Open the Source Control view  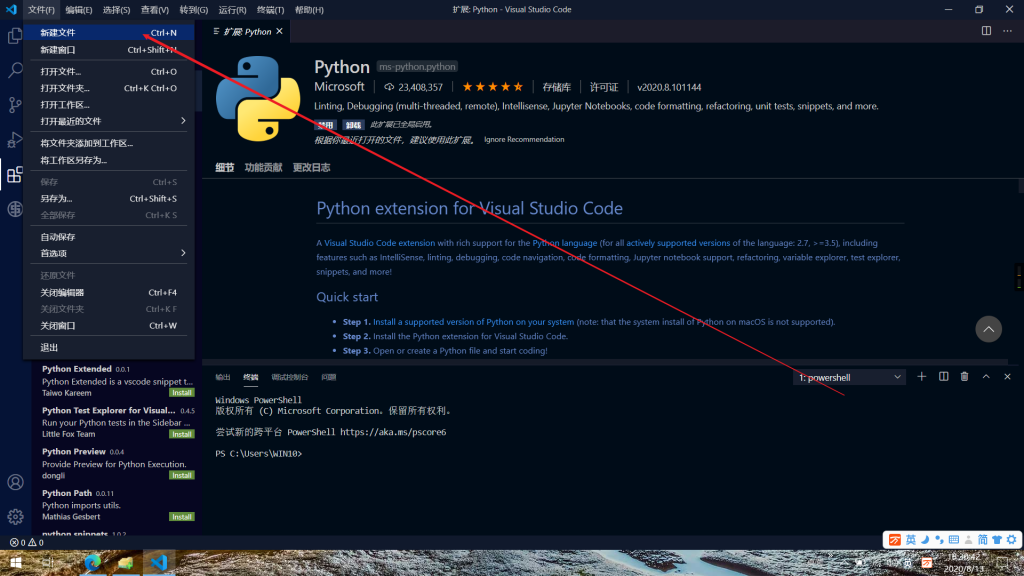14,104
